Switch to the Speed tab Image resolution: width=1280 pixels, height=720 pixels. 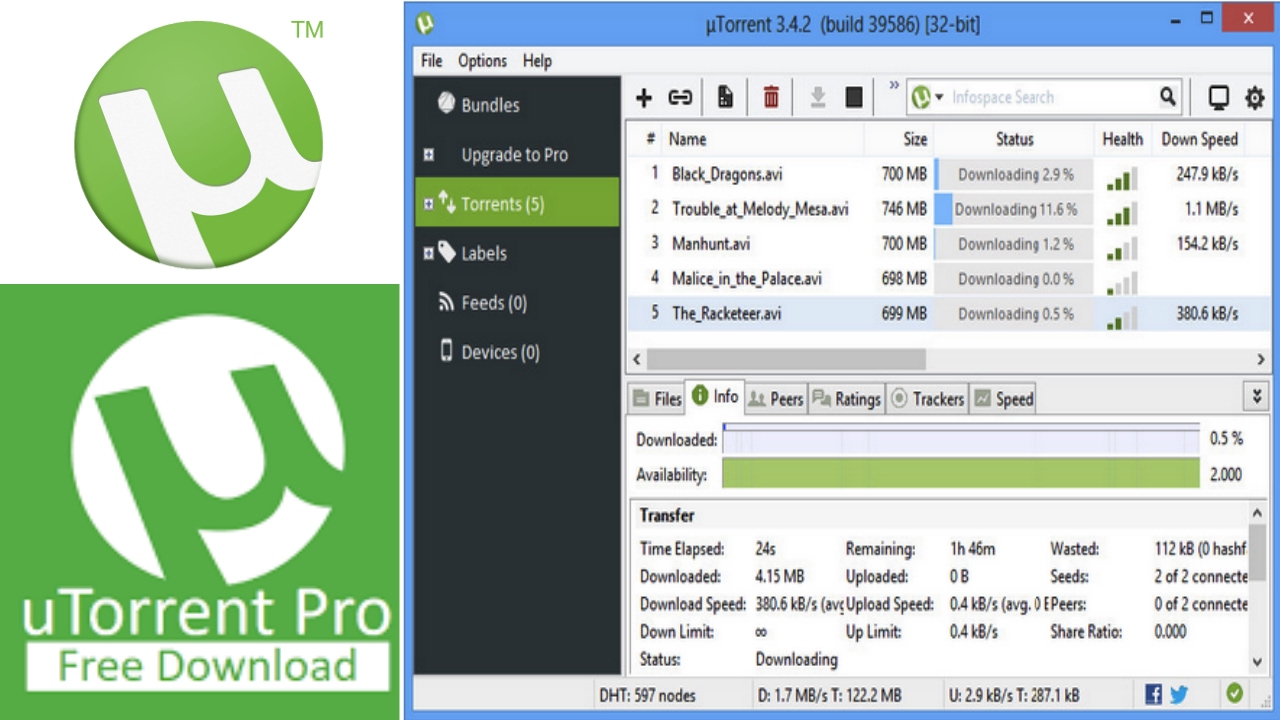1003,399
